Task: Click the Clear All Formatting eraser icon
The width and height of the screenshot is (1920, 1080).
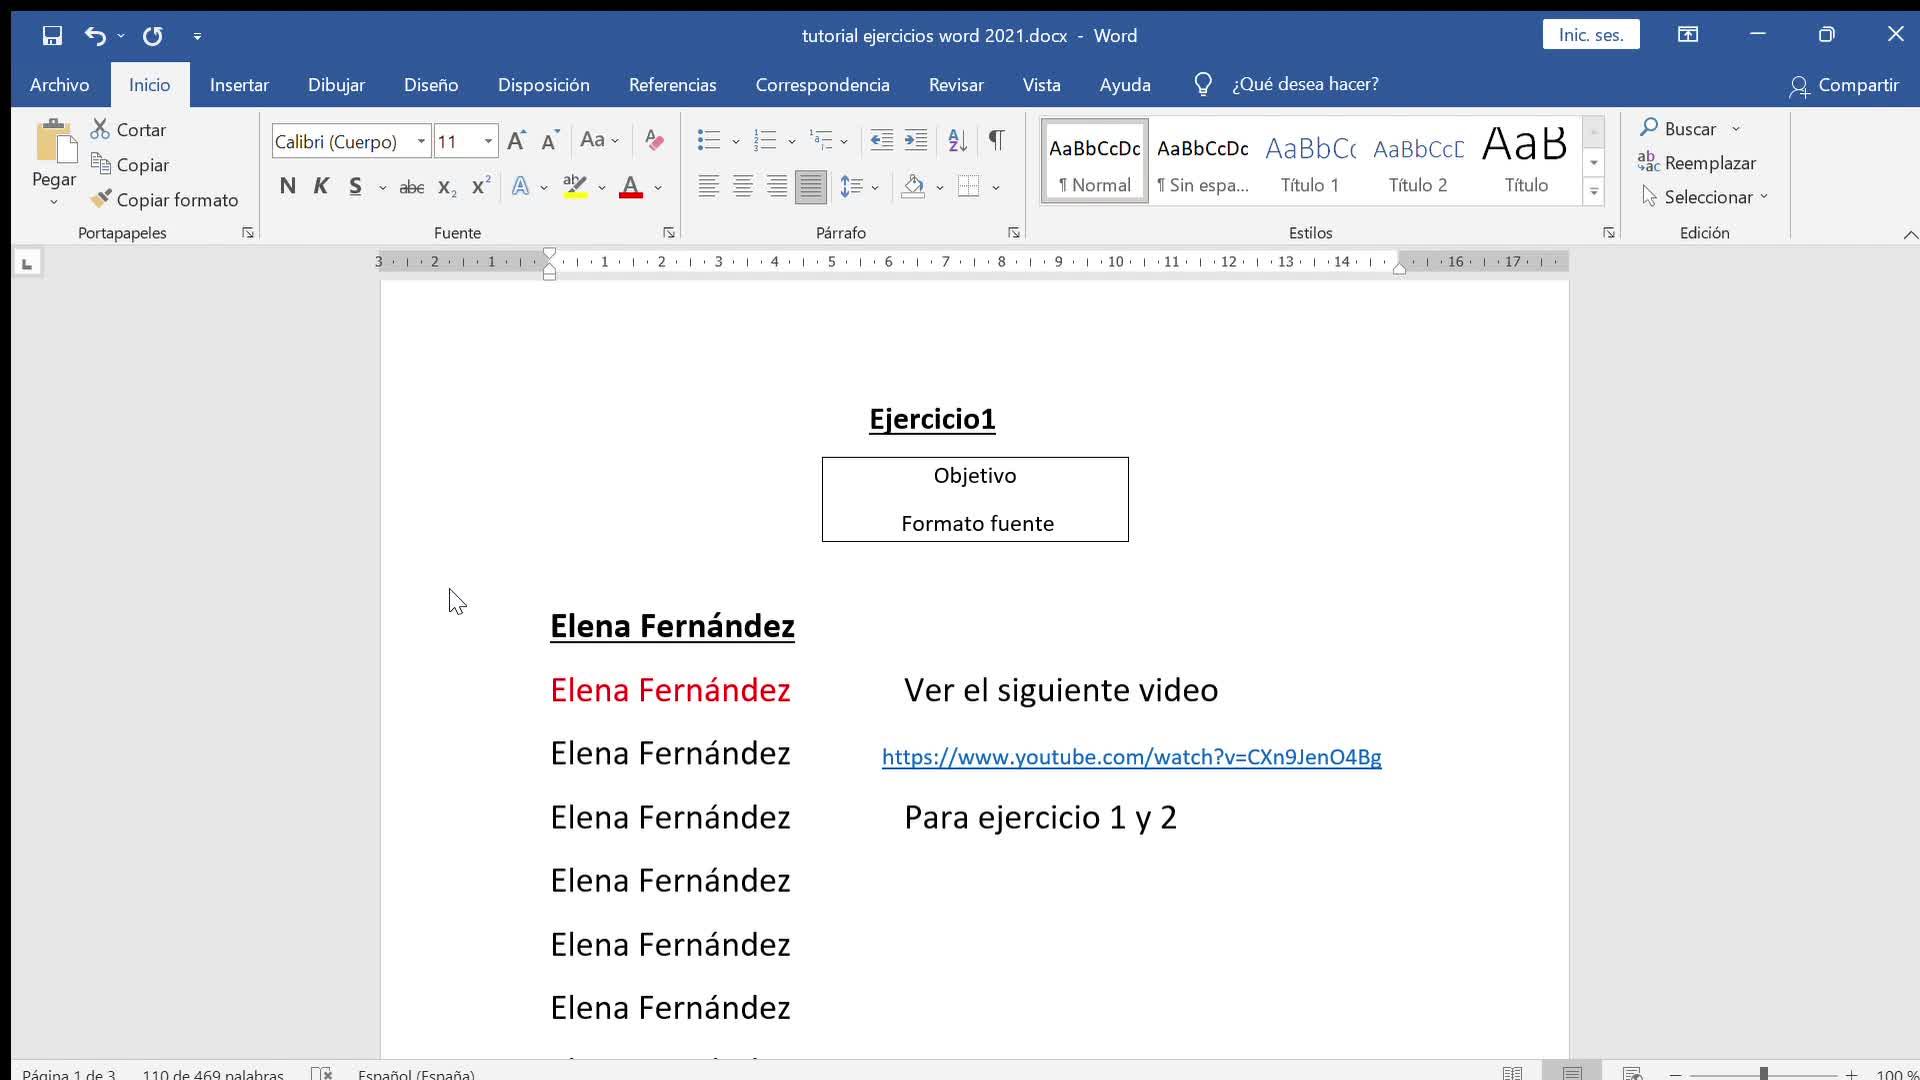Action: pyautogui.click(x=654, y=140)
